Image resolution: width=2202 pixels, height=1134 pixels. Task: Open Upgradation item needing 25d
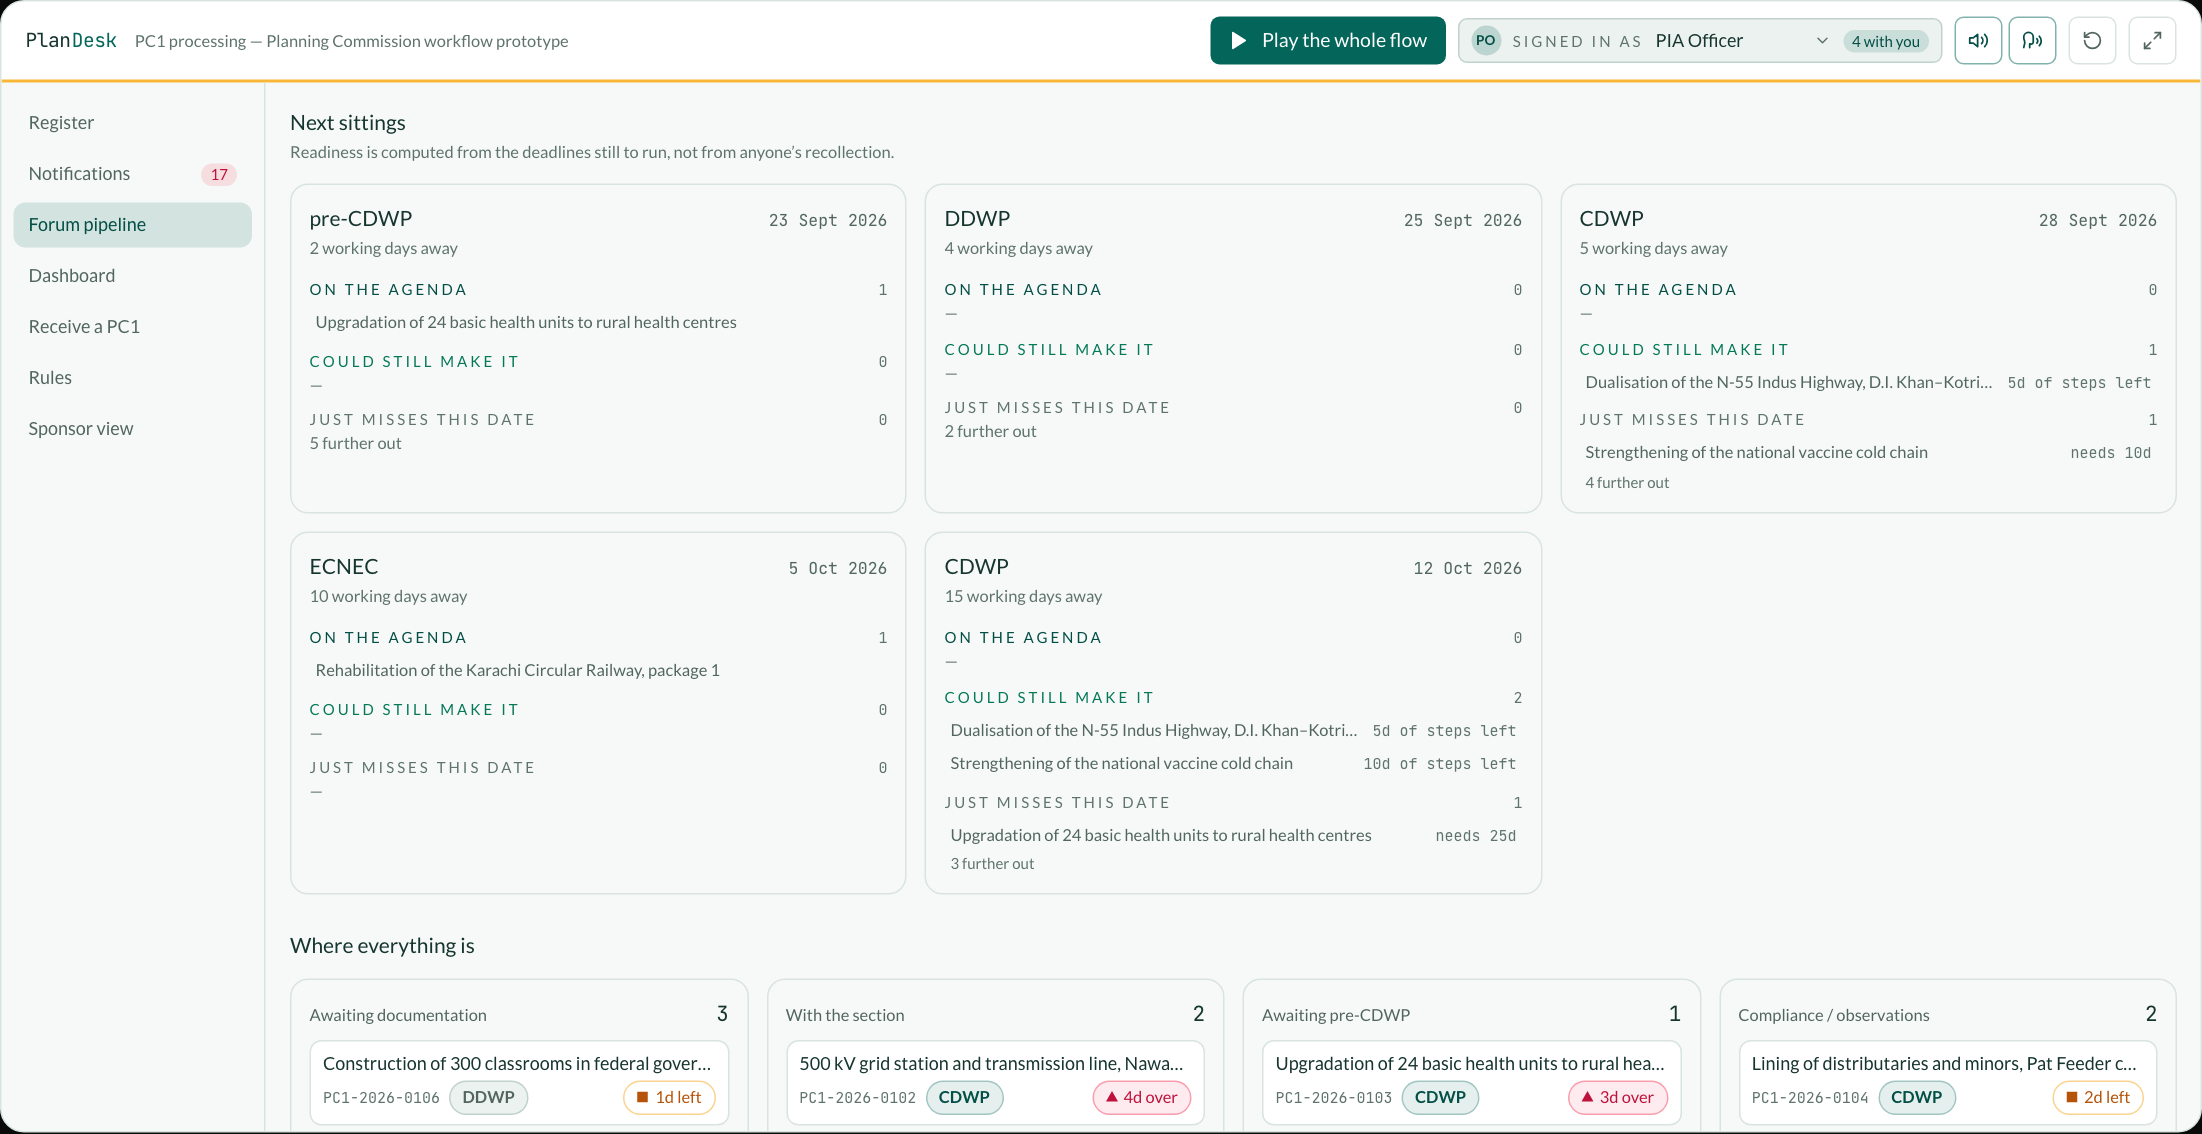1233,835
